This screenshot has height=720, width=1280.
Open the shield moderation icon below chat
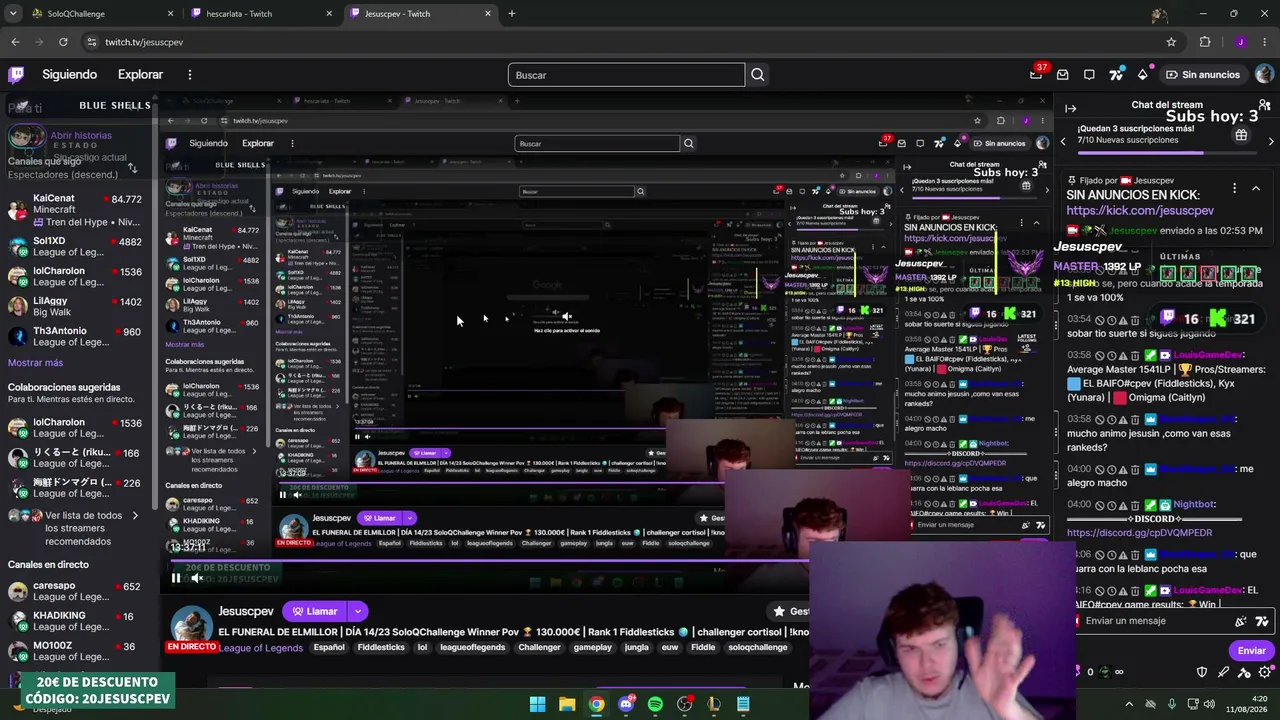coord(1202,672)
